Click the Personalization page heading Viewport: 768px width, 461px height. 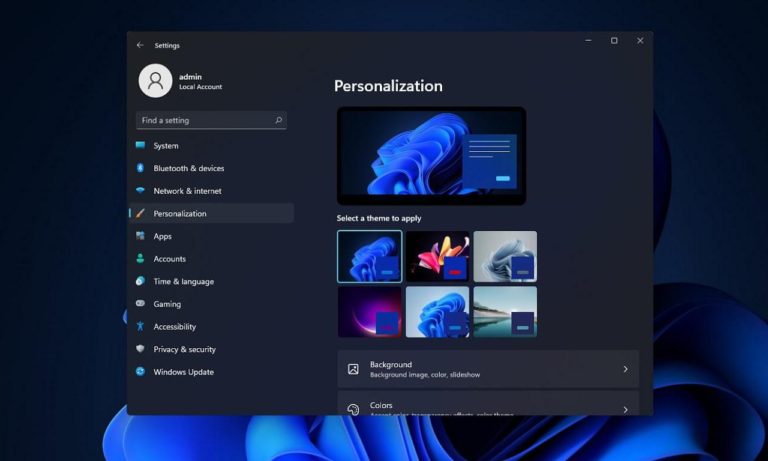(x=388, y=86)
